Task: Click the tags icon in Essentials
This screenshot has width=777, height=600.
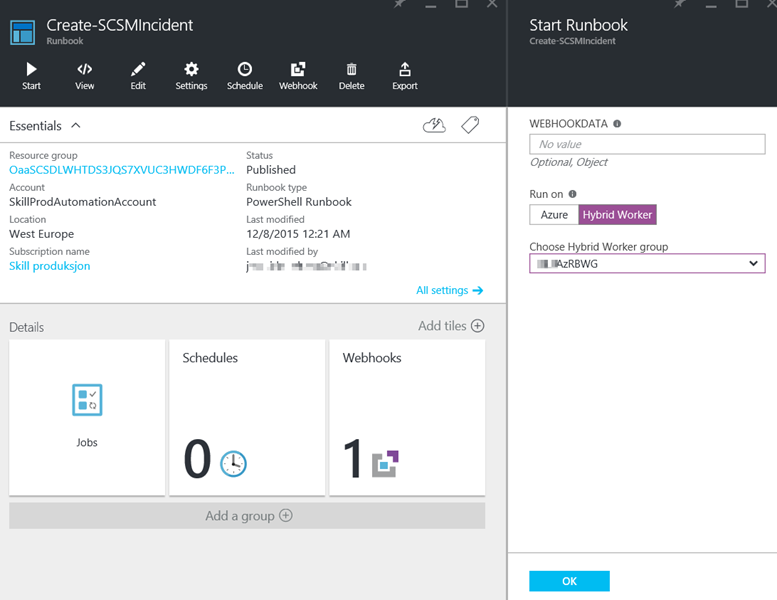Action: pyautogui.click(x=470, y=125)
